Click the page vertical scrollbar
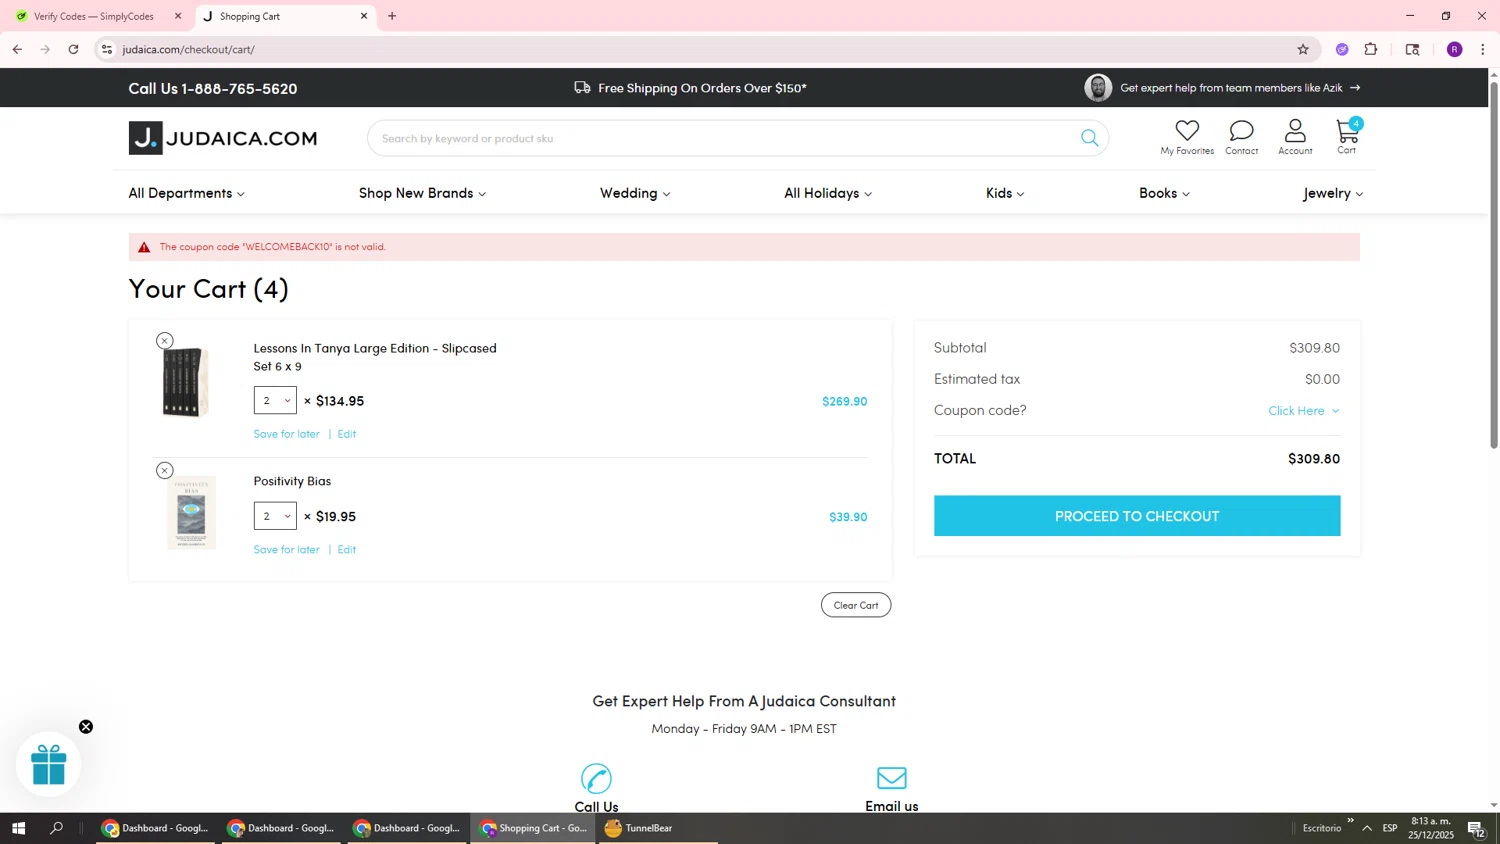The height and width of the screenshot is (844, 1500). click(1494, 265)
